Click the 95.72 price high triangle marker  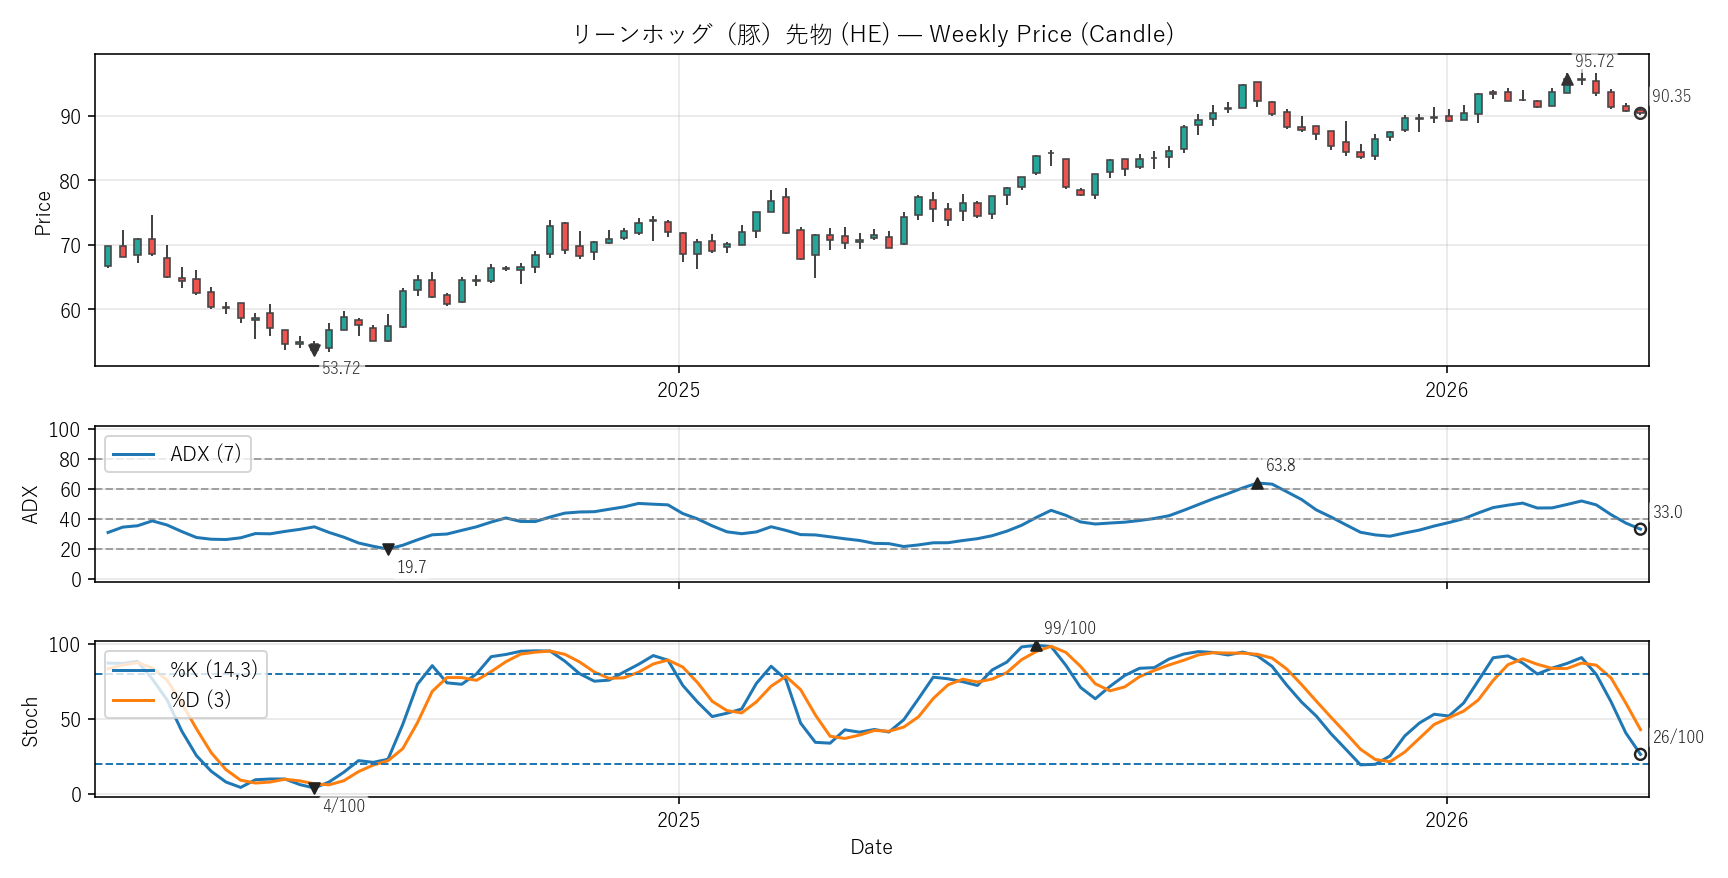pos(1567,80)
